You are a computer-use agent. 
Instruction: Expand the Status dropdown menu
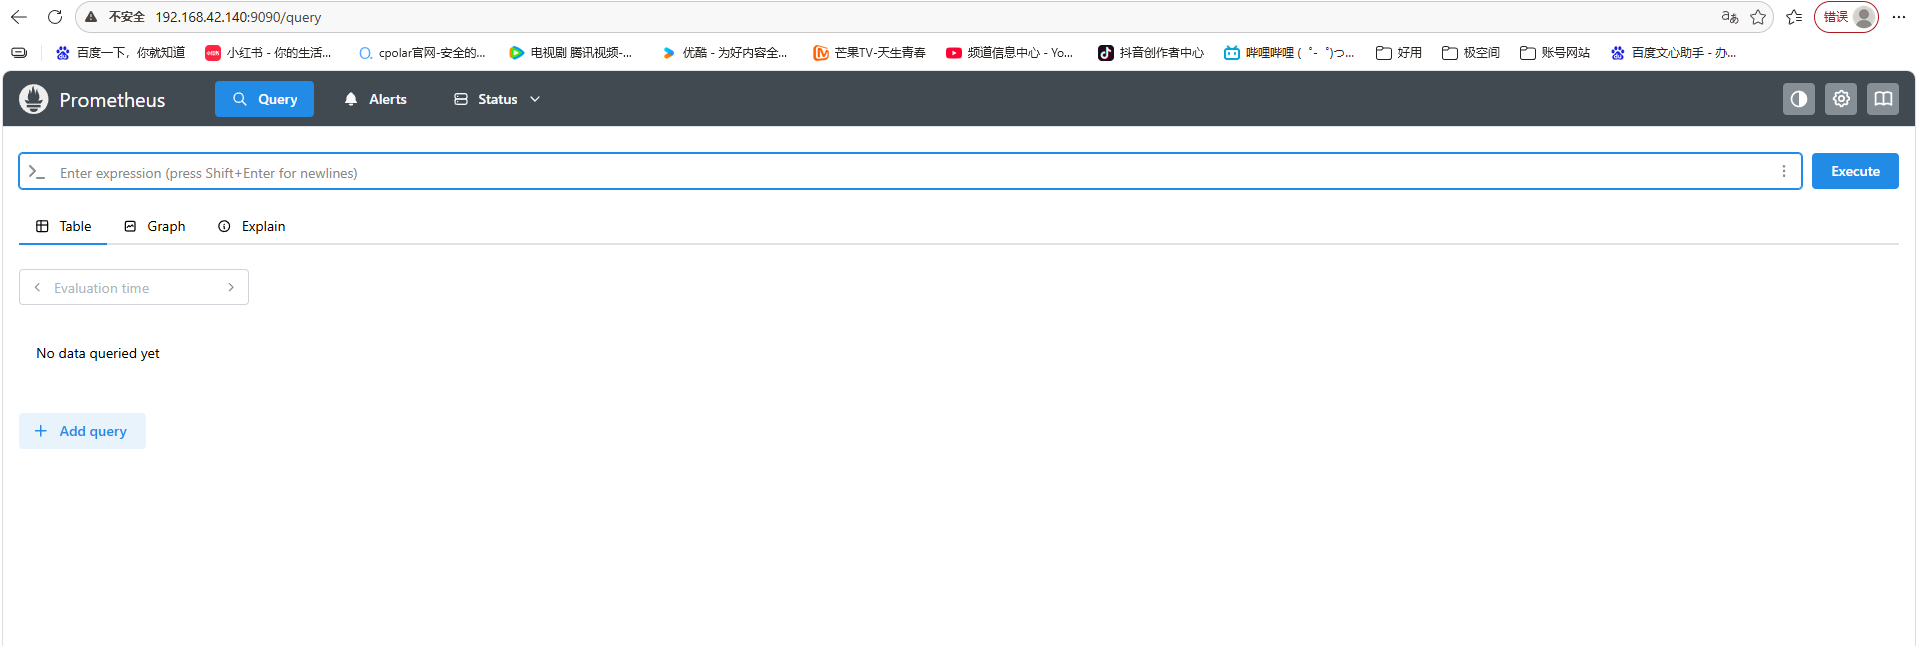coord(497,99)
